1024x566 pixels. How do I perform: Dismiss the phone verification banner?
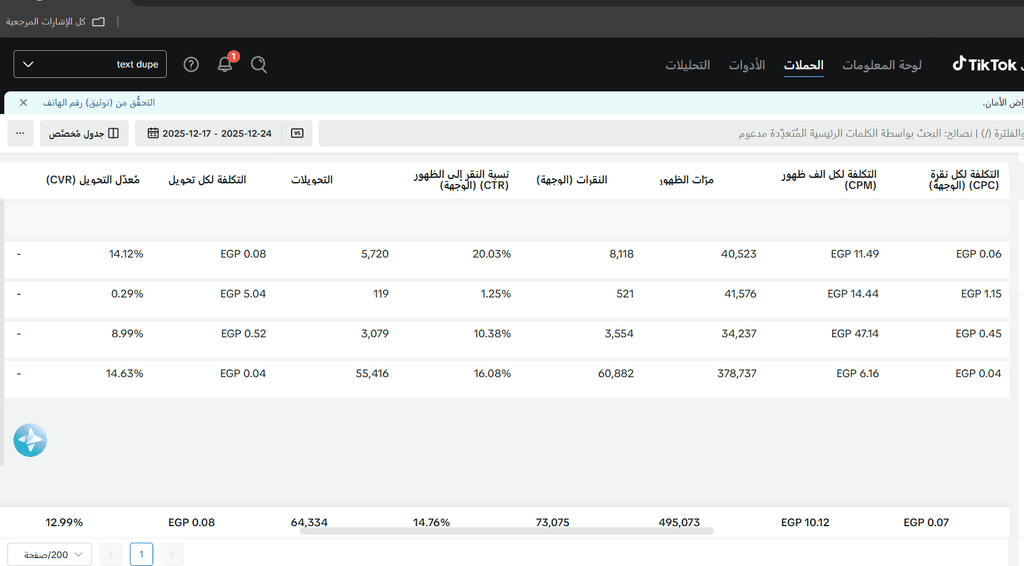(x=24, y=102)
